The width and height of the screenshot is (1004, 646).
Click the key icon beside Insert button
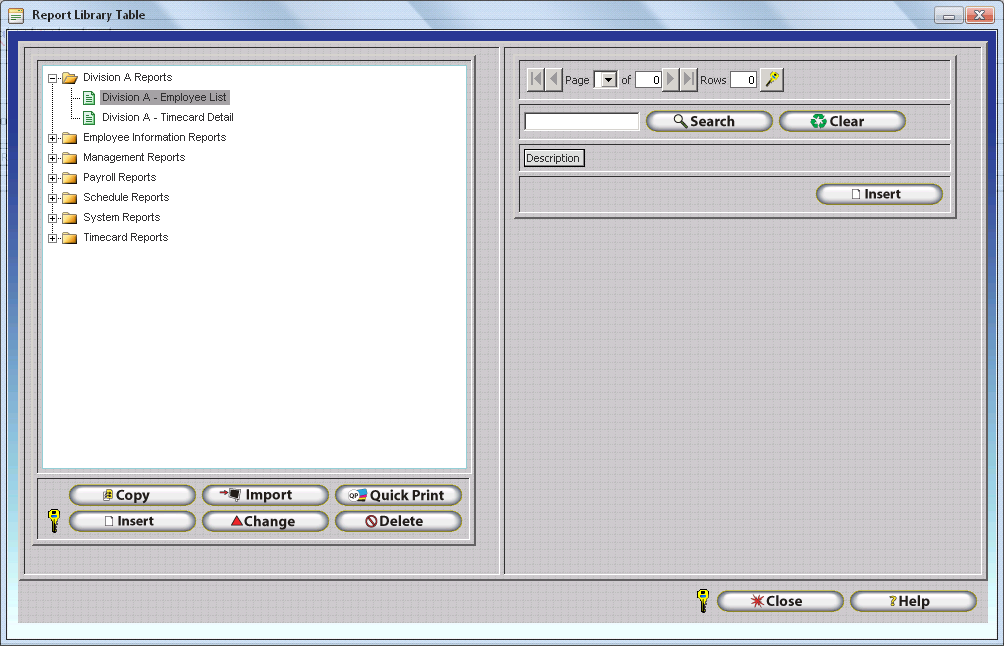tap(54, 520)
